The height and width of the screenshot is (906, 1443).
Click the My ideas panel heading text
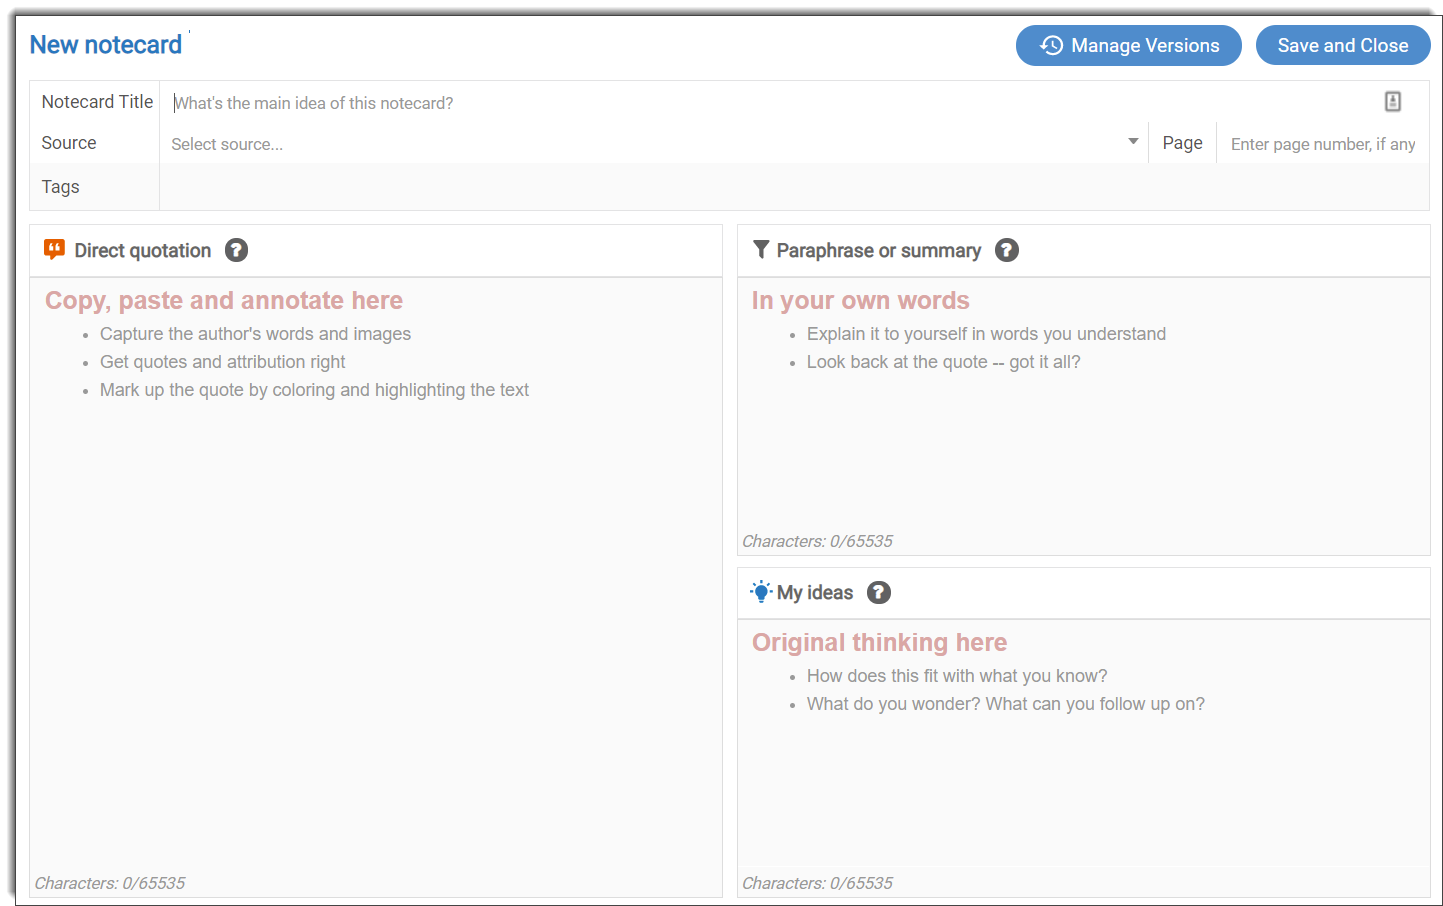[815, 593]
